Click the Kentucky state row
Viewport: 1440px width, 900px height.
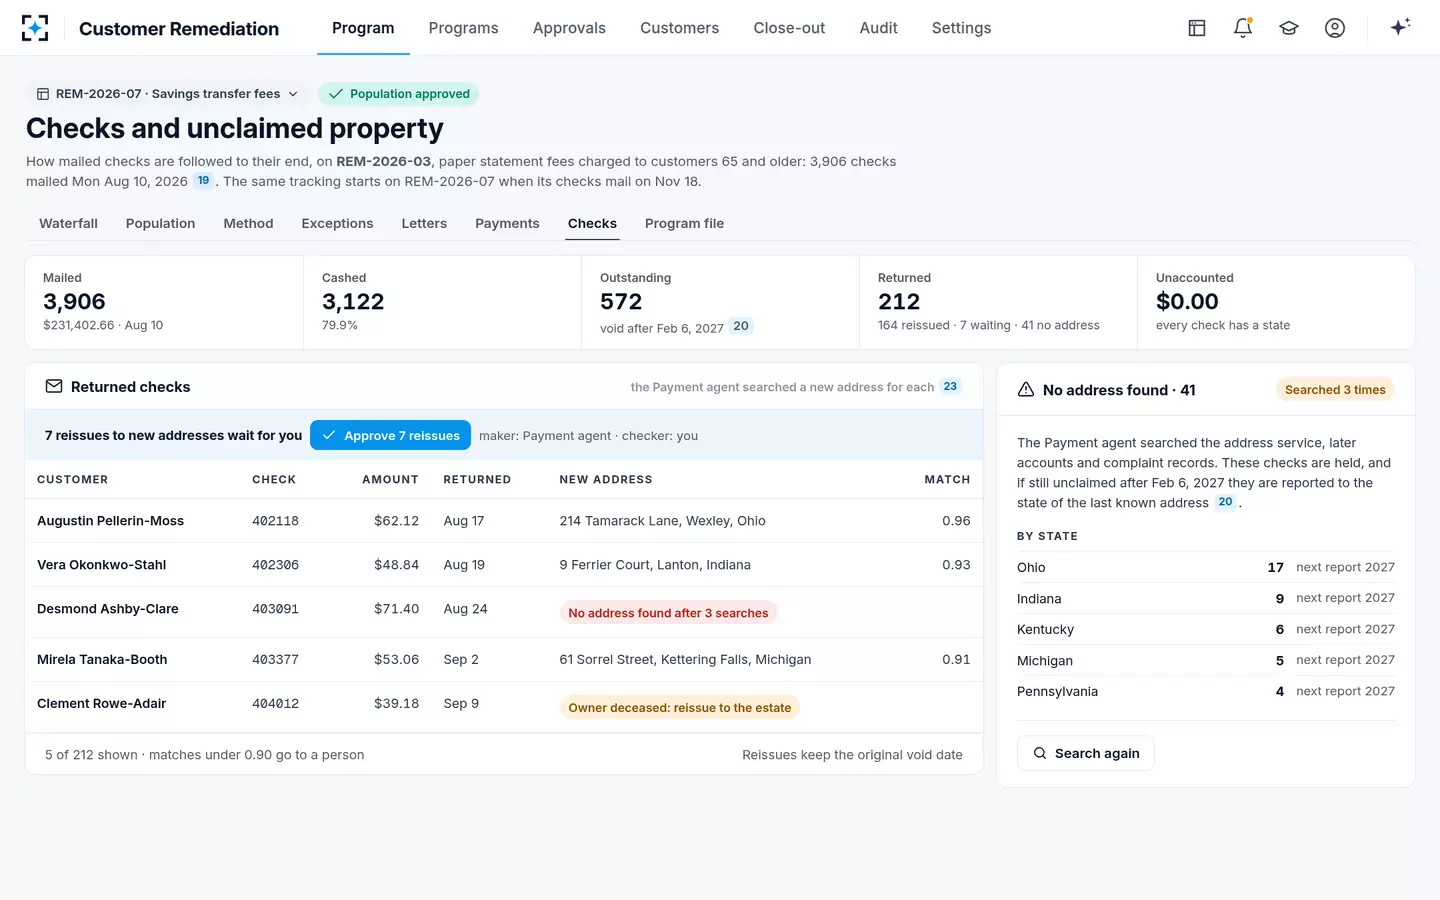(x=1206, y=629)
